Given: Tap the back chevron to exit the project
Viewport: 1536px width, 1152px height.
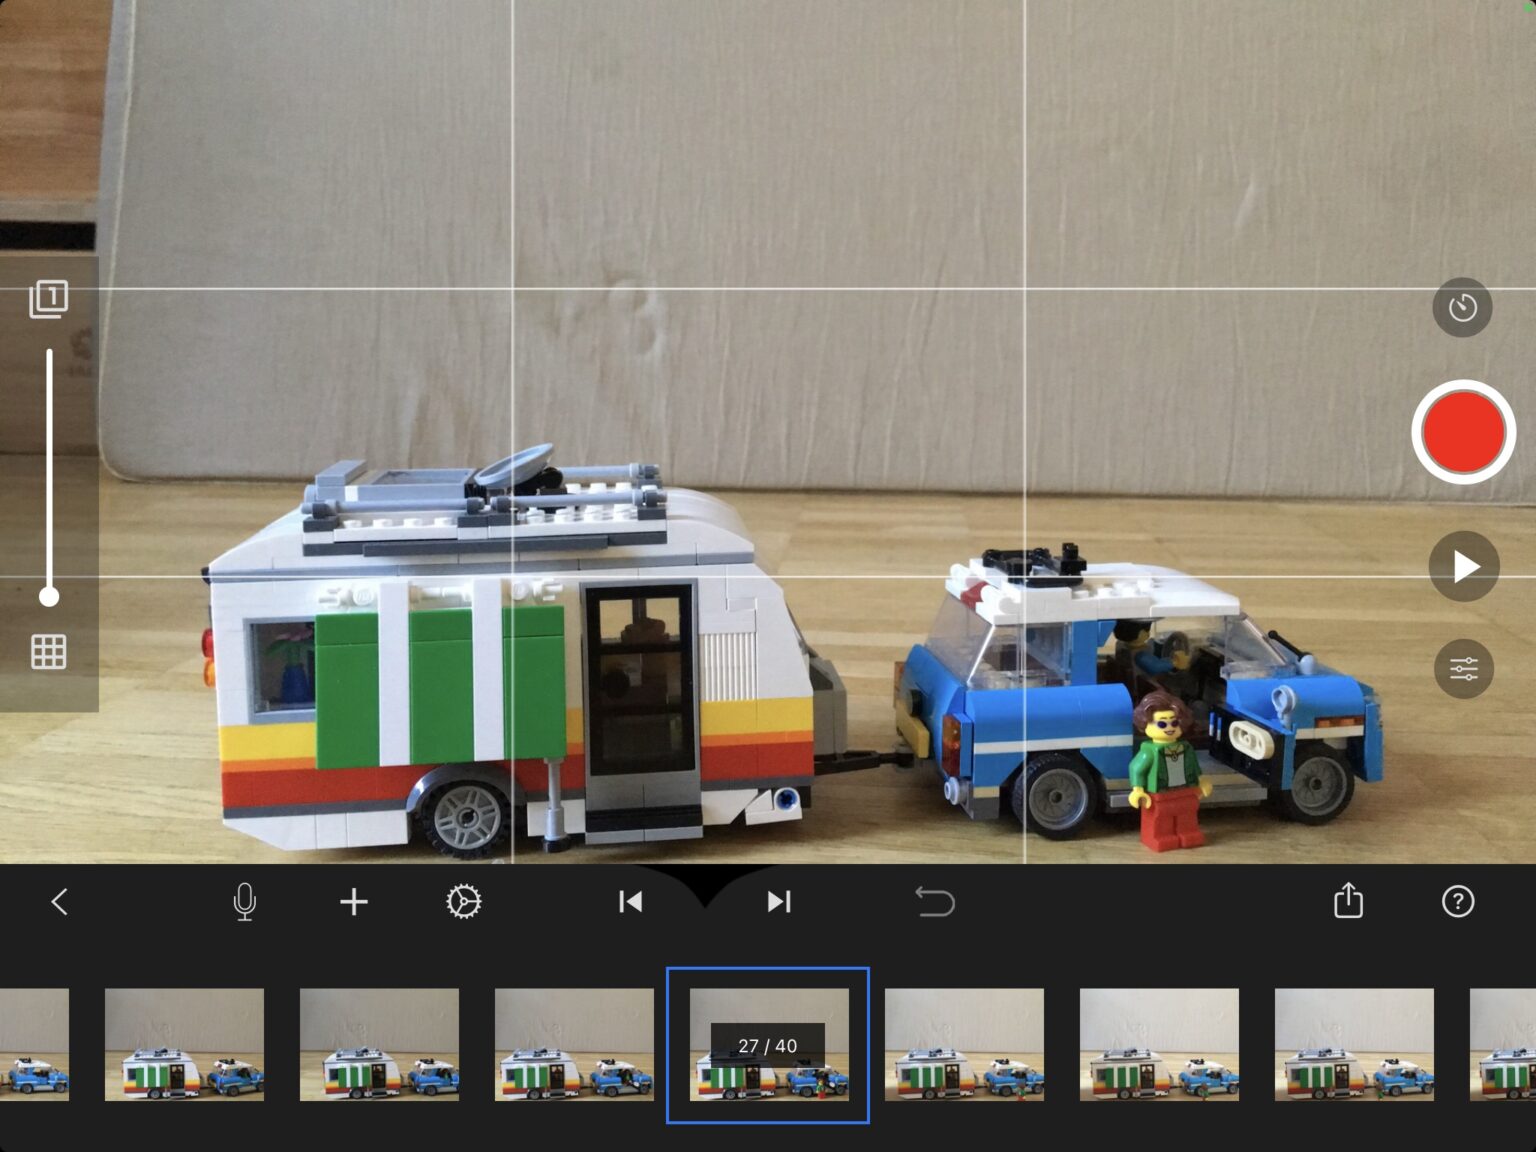Looking at the screenshot, I should [x=59, y=901].
